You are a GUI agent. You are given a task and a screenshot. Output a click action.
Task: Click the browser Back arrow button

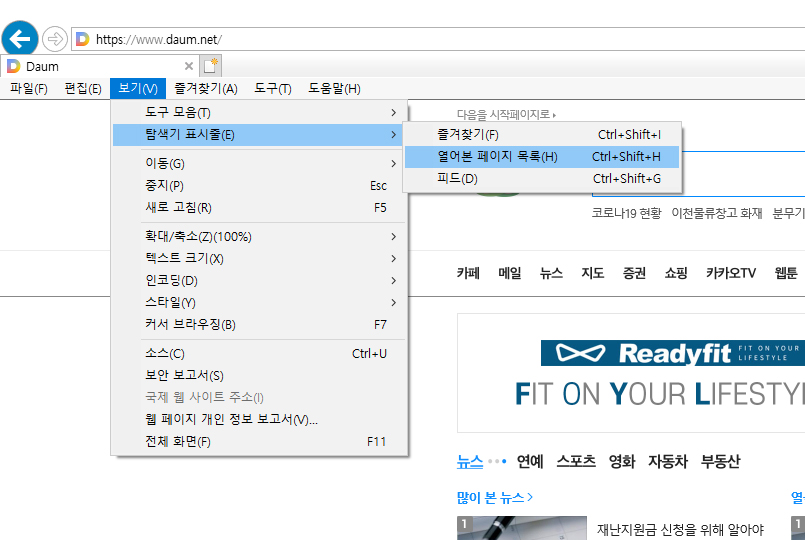[x=20, y=38]
